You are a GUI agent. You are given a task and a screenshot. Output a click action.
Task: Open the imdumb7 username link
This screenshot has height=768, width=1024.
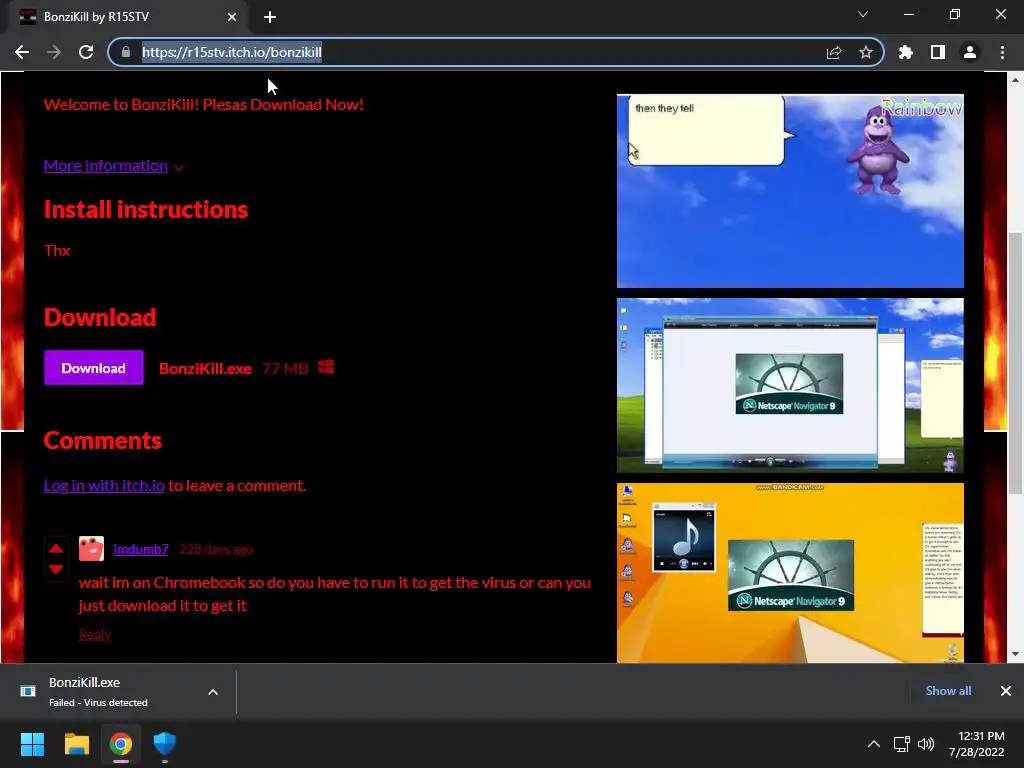(x=140, y=549)
